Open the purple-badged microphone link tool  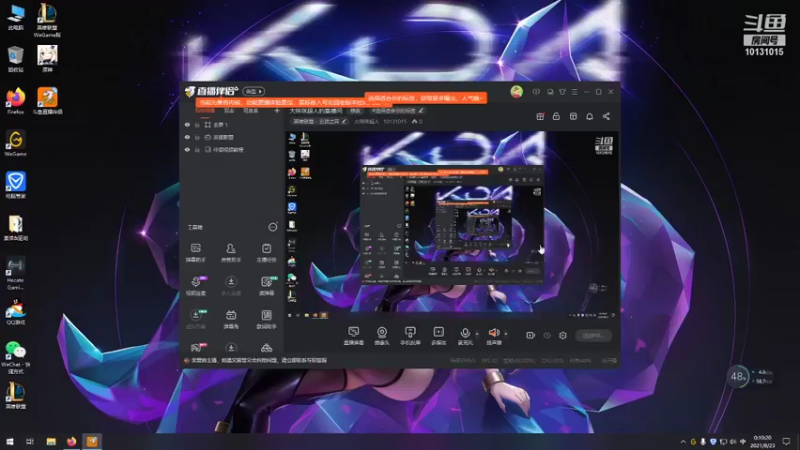coord(196,286)
